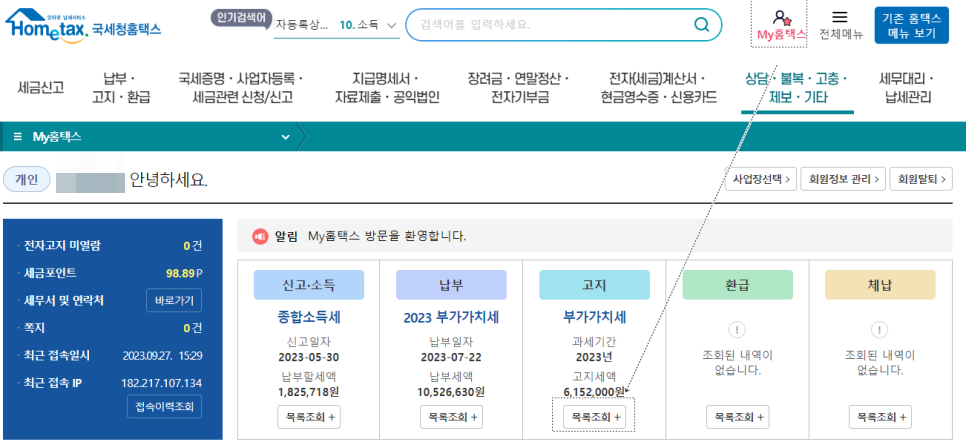Viewport: 966px width, 442px height.
Task: Open 2023 부가가치세 link in 납부
Action: (451, 317)
